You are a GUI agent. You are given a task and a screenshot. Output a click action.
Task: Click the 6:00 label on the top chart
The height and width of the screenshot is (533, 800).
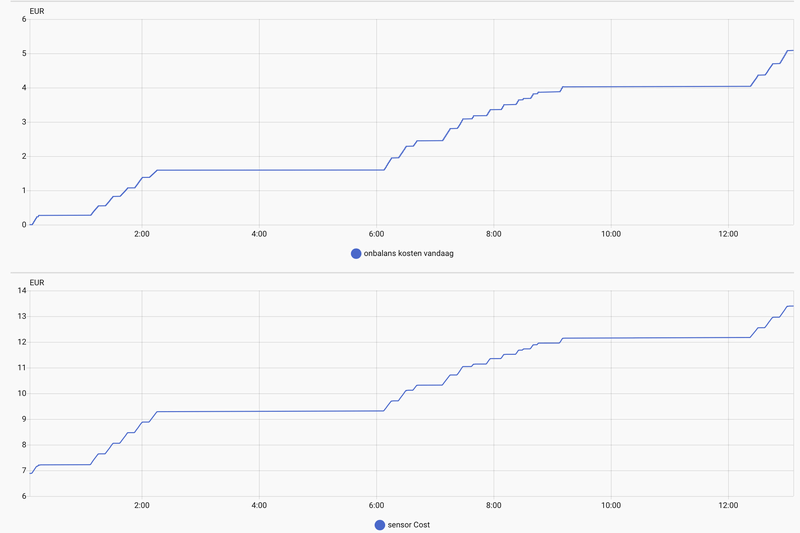click(x=377, y=234)
